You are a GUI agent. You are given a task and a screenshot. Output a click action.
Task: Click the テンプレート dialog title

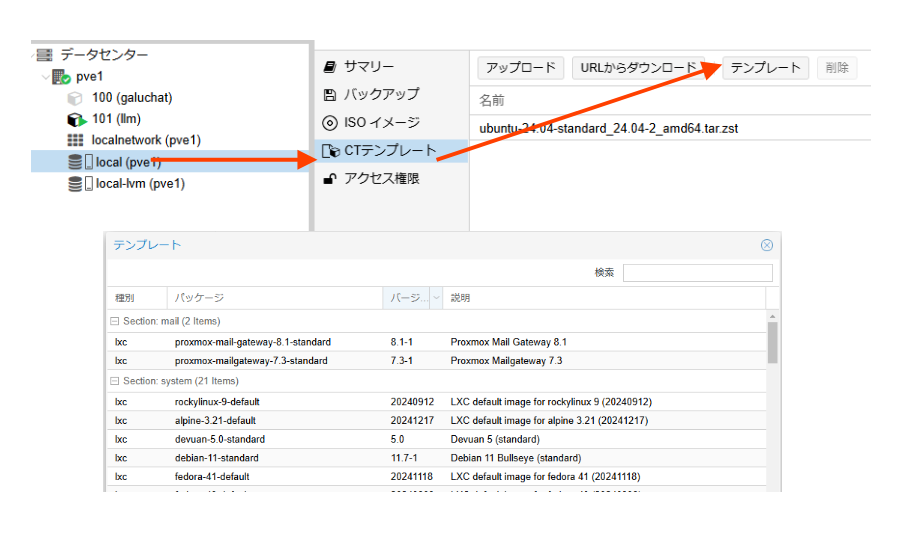(x=147, y=245)
